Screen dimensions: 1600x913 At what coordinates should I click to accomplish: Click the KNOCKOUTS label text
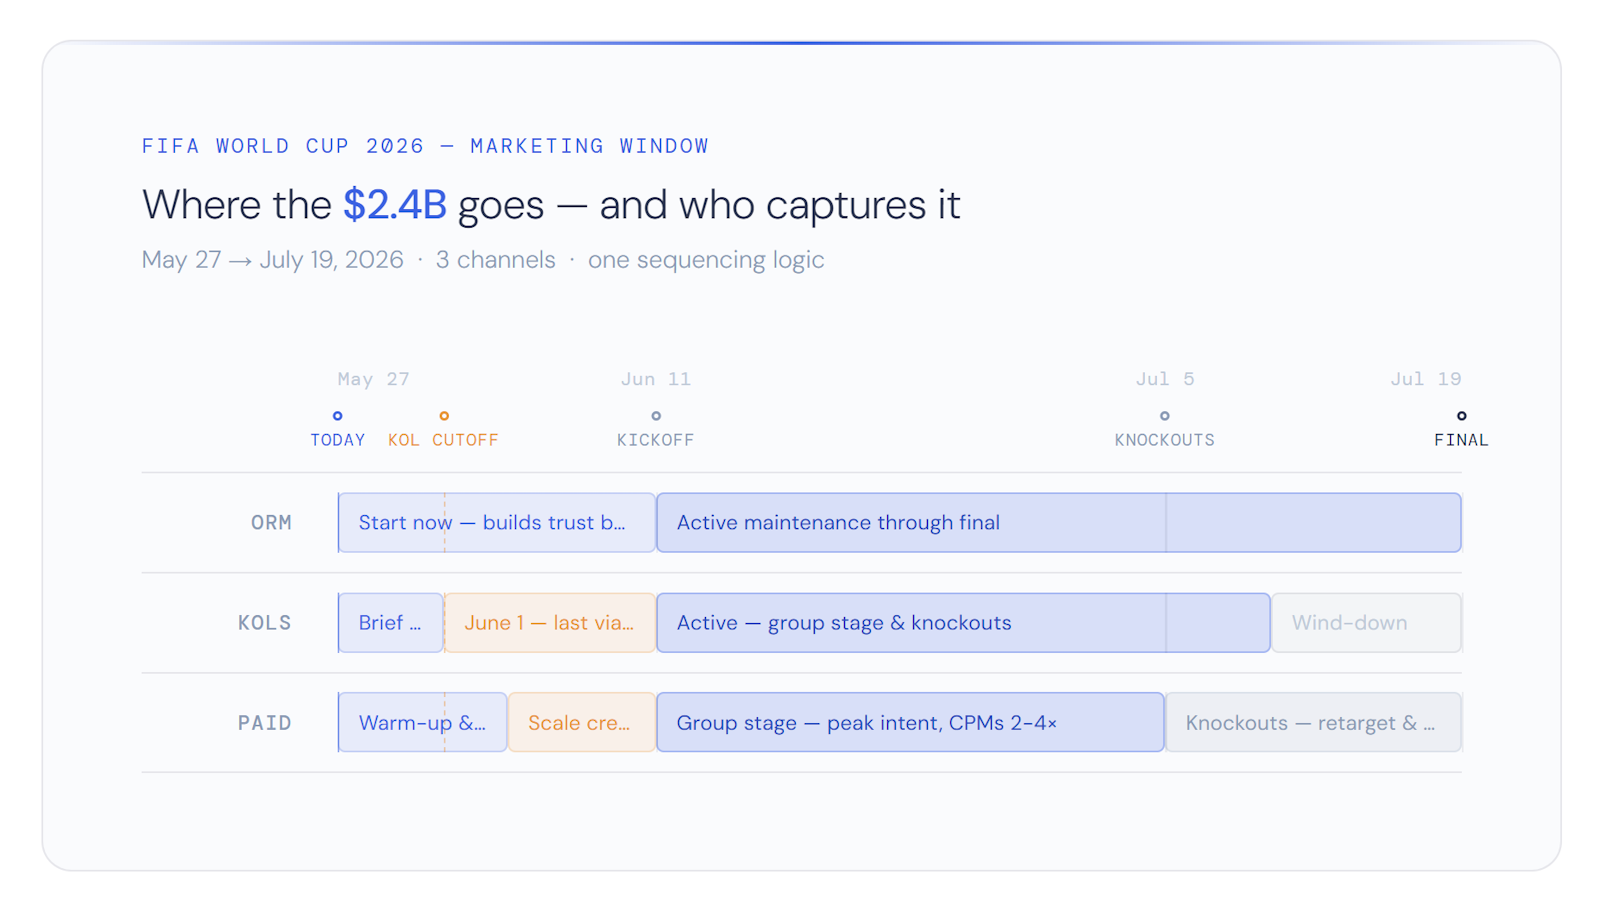(1165, 440)
